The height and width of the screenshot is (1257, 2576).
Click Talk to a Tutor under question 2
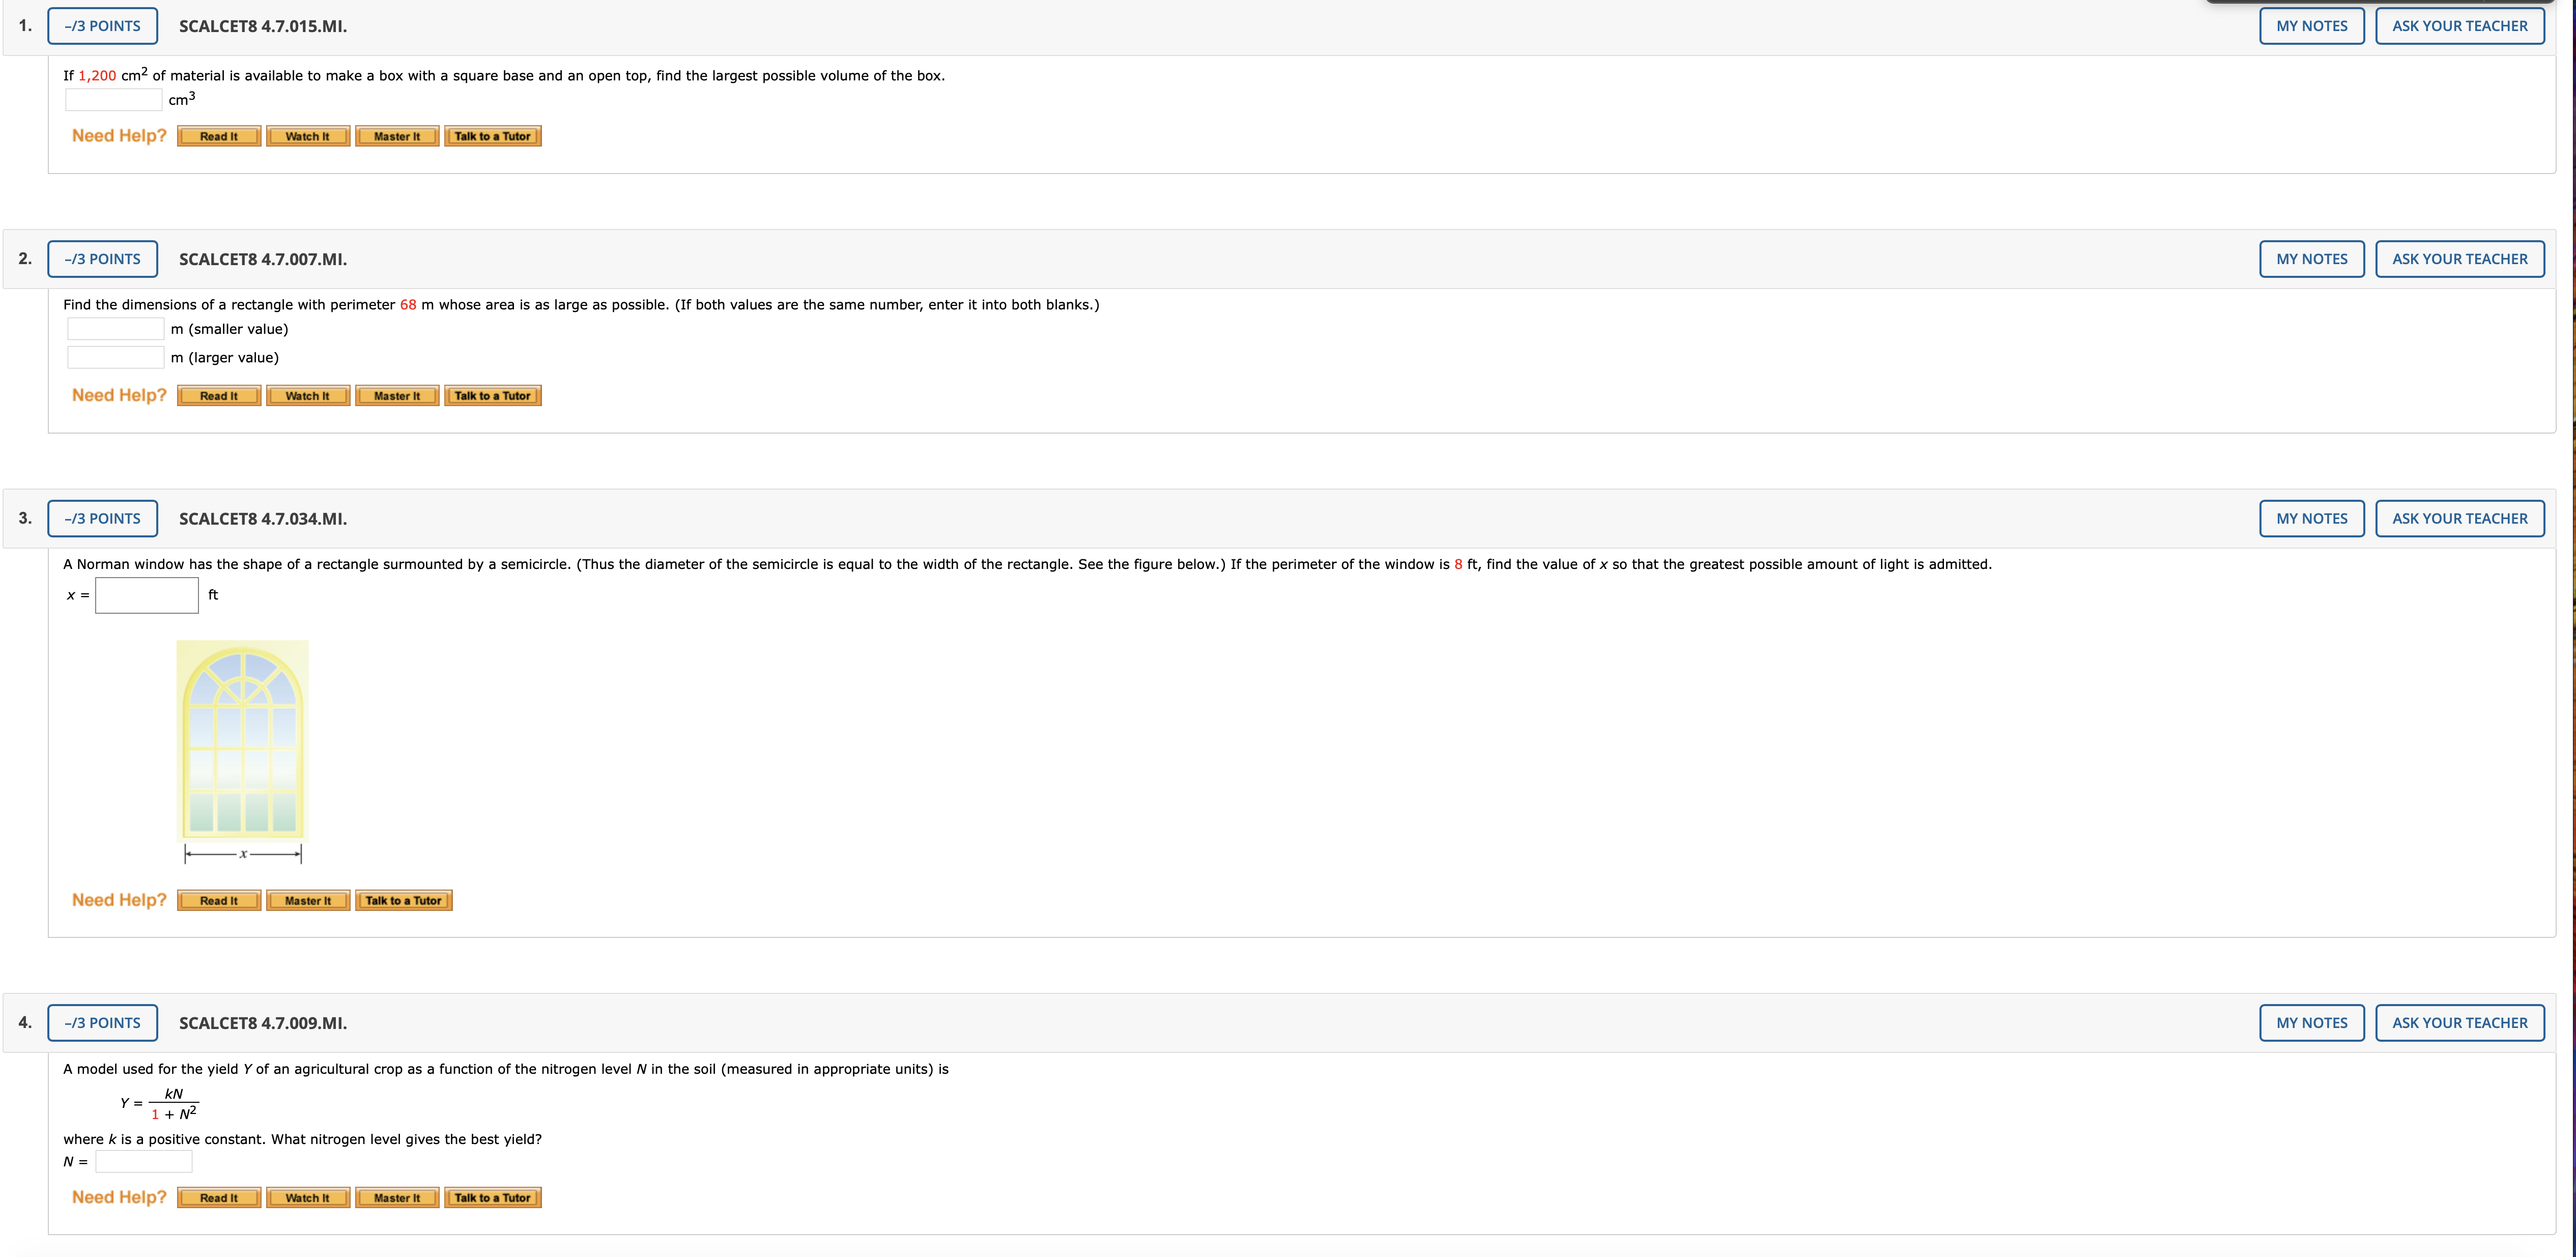(492, 396)
